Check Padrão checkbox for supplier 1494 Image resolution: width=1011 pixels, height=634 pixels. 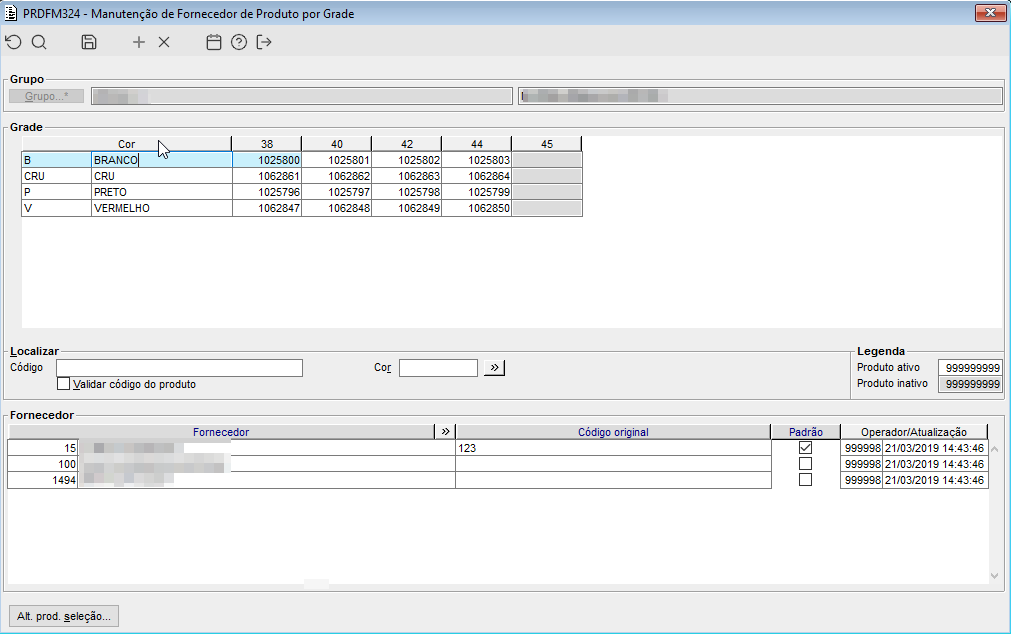coord(805,480)
